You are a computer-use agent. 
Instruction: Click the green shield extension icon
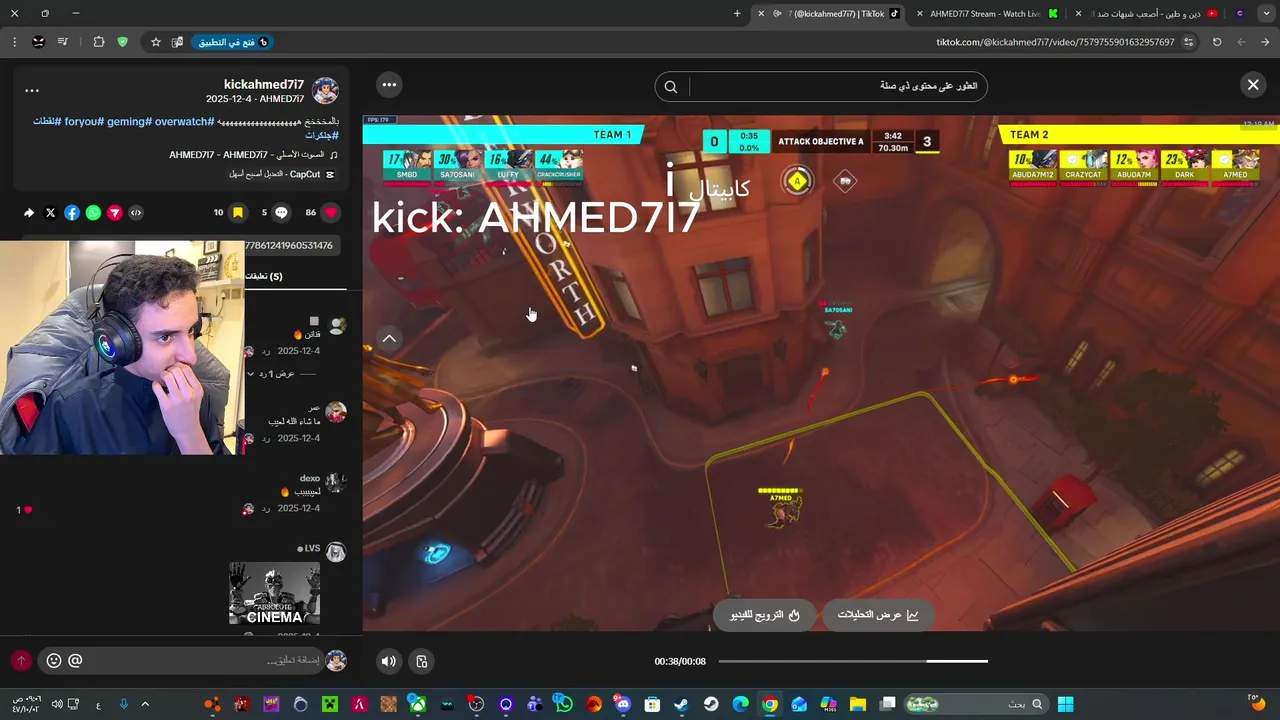pyautogui.click(x=122, y=42)
